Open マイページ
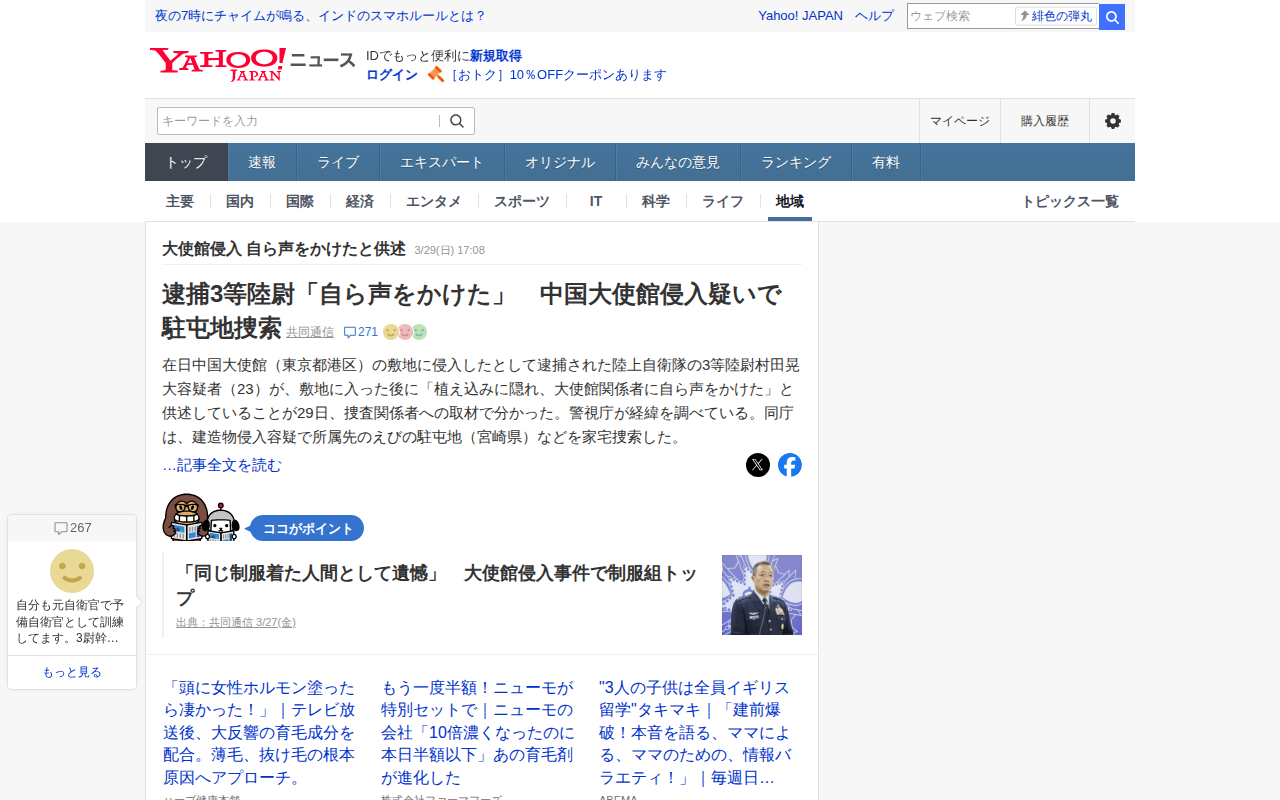 pyautogui.click(x=960, y=121)
